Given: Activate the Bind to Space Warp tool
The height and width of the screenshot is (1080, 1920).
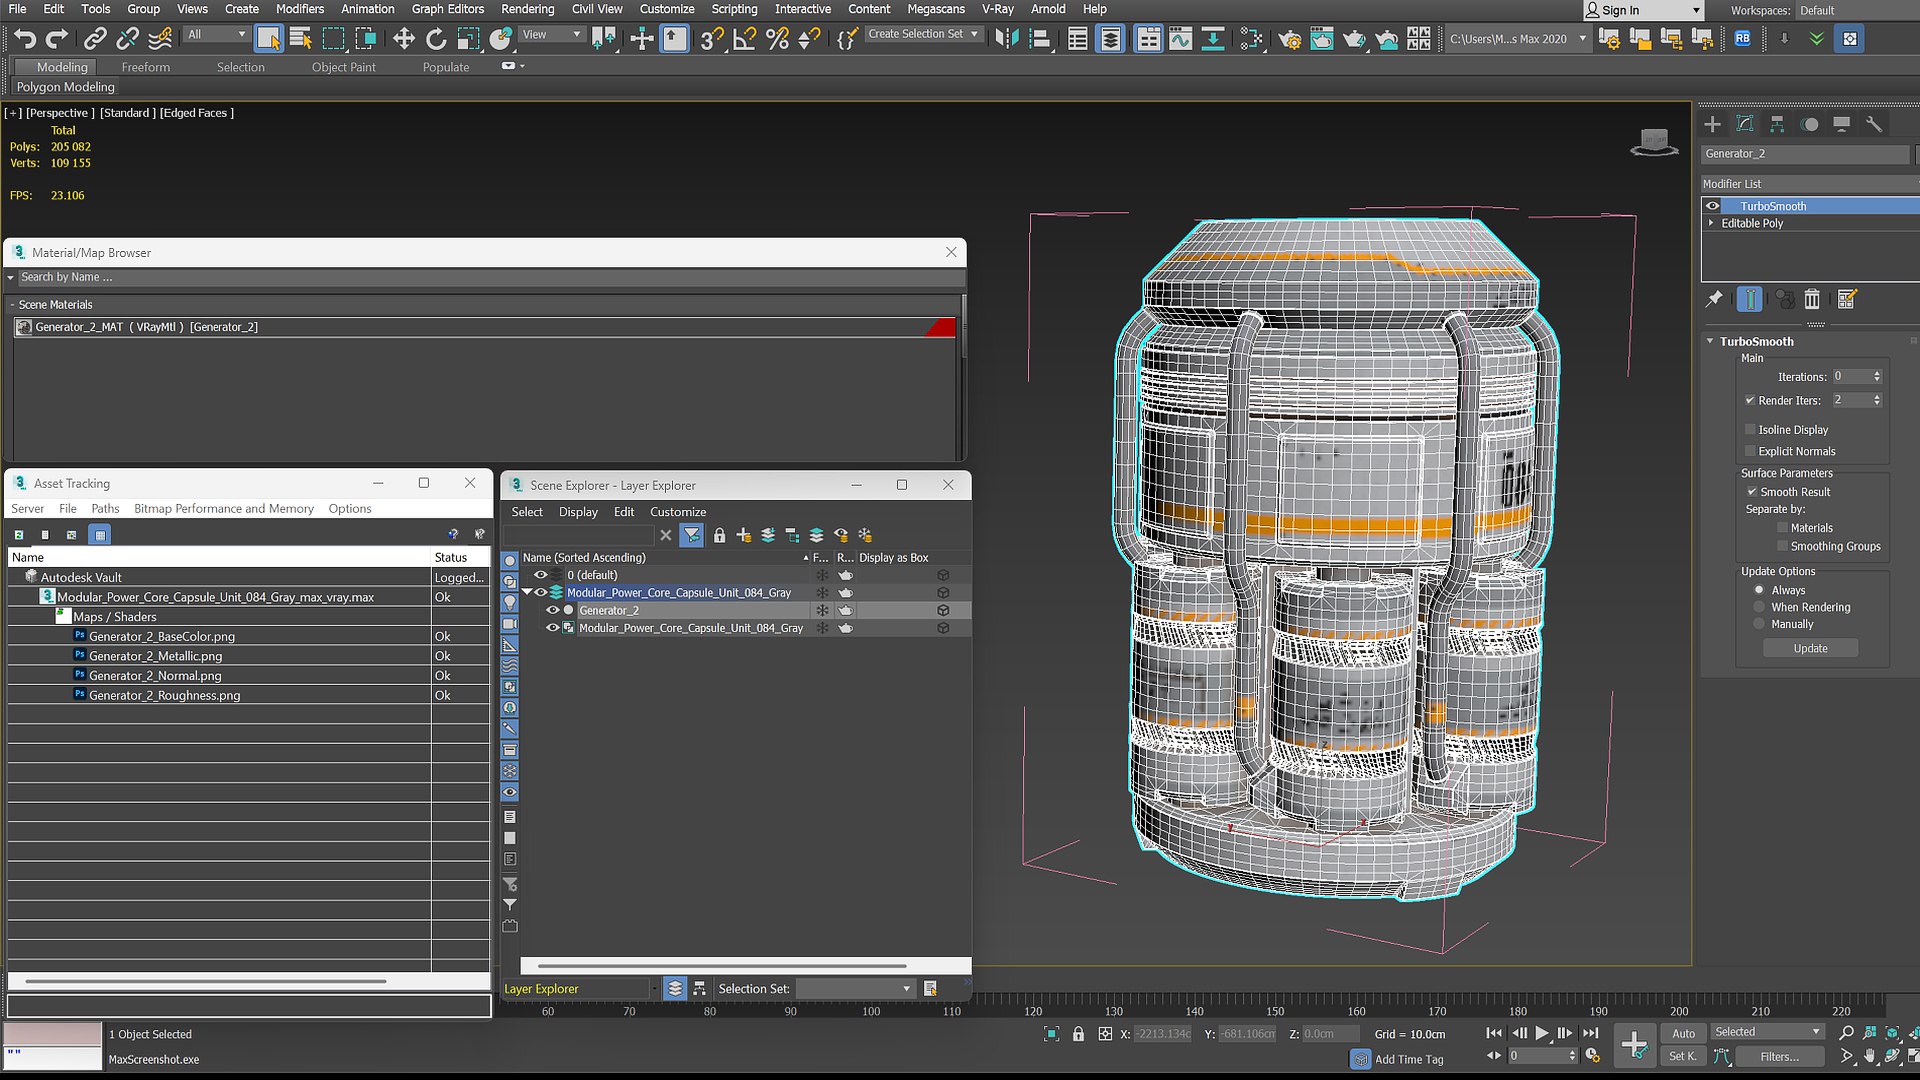Looking at the screenshot, I should click(x=160, y=38).
